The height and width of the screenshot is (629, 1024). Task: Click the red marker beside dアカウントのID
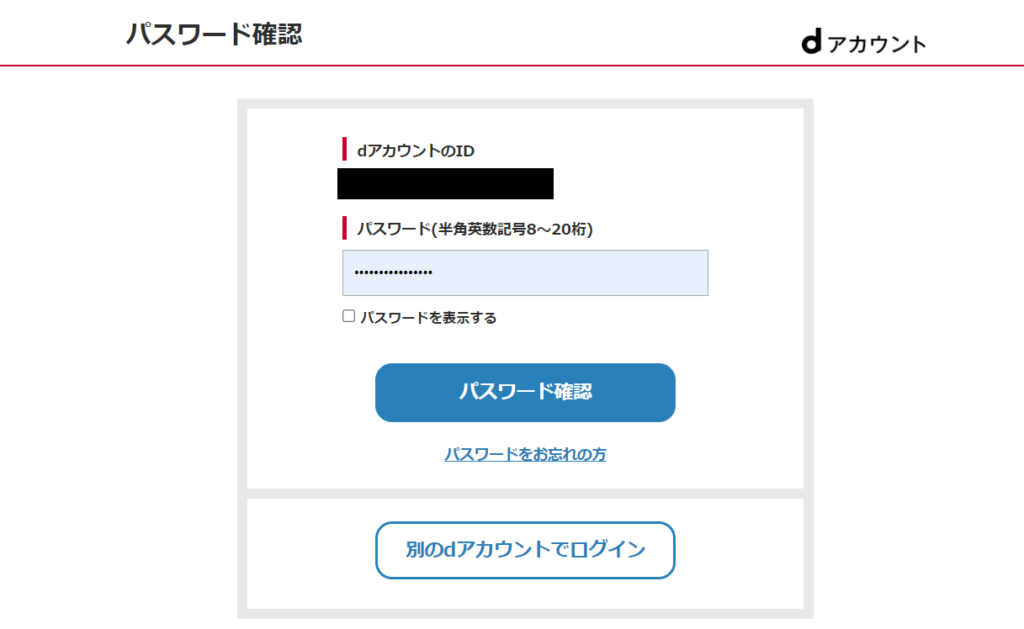(x=344, y=149)
